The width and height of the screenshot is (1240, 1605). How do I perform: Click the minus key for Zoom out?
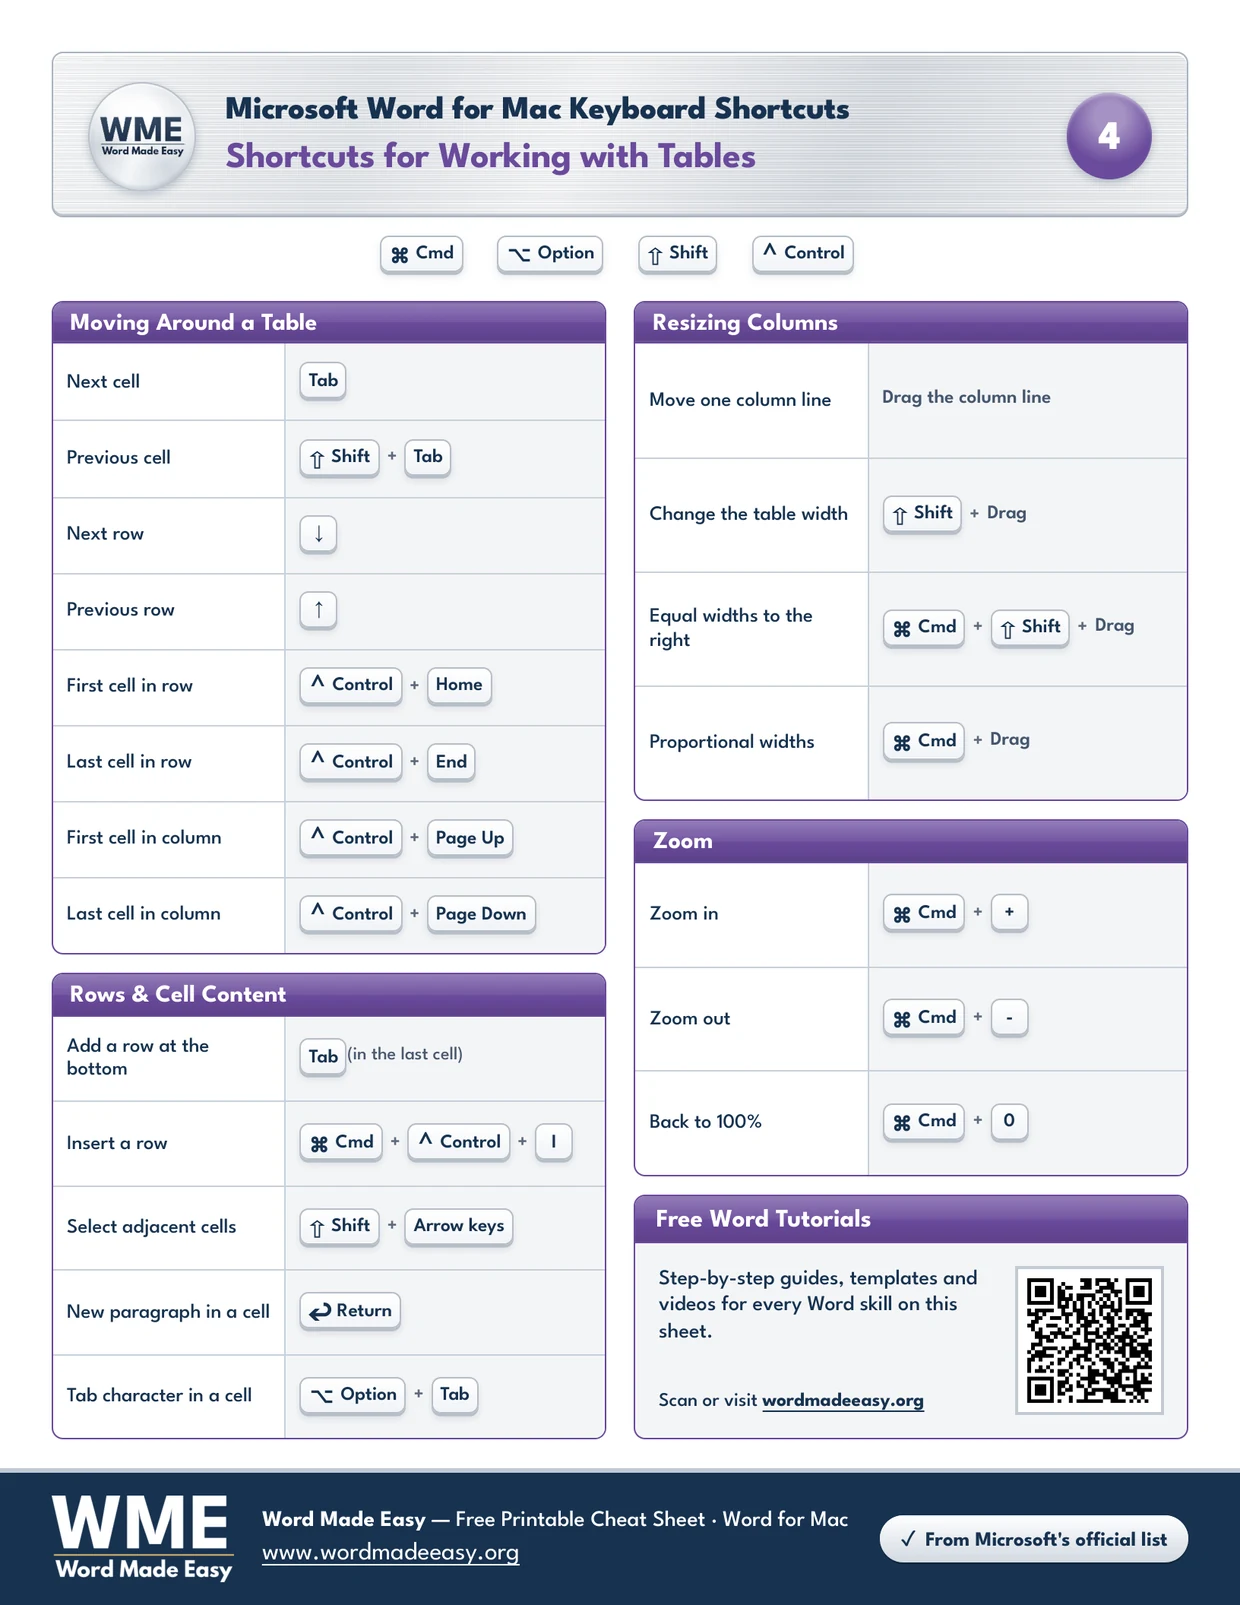[x=1009, y=1018]
